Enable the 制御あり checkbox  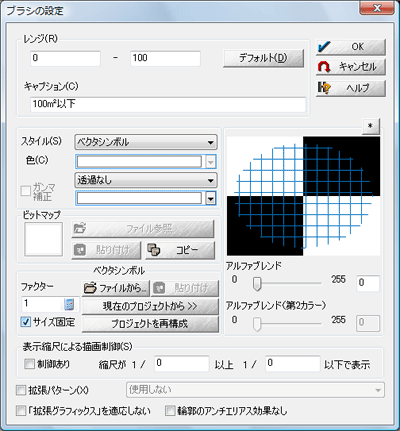click(29, 364)
